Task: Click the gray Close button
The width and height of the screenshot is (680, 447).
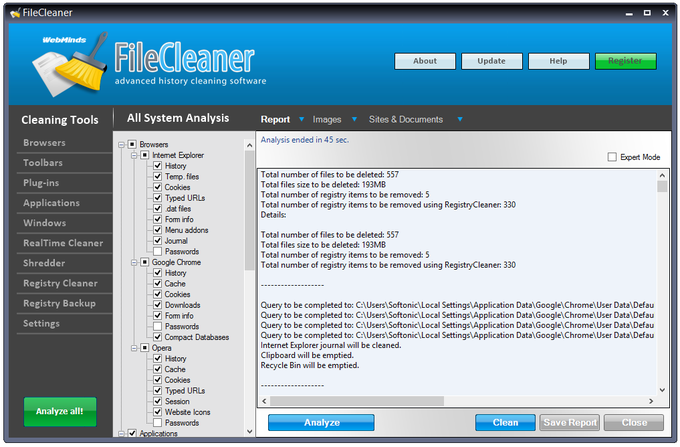Action: (x=634, y=422)
